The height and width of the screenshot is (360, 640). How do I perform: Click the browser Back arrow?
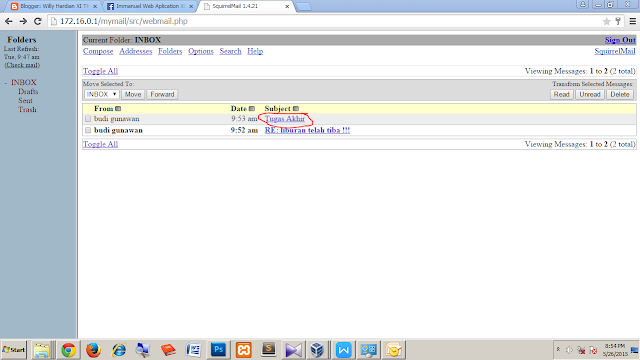(9, 21)
